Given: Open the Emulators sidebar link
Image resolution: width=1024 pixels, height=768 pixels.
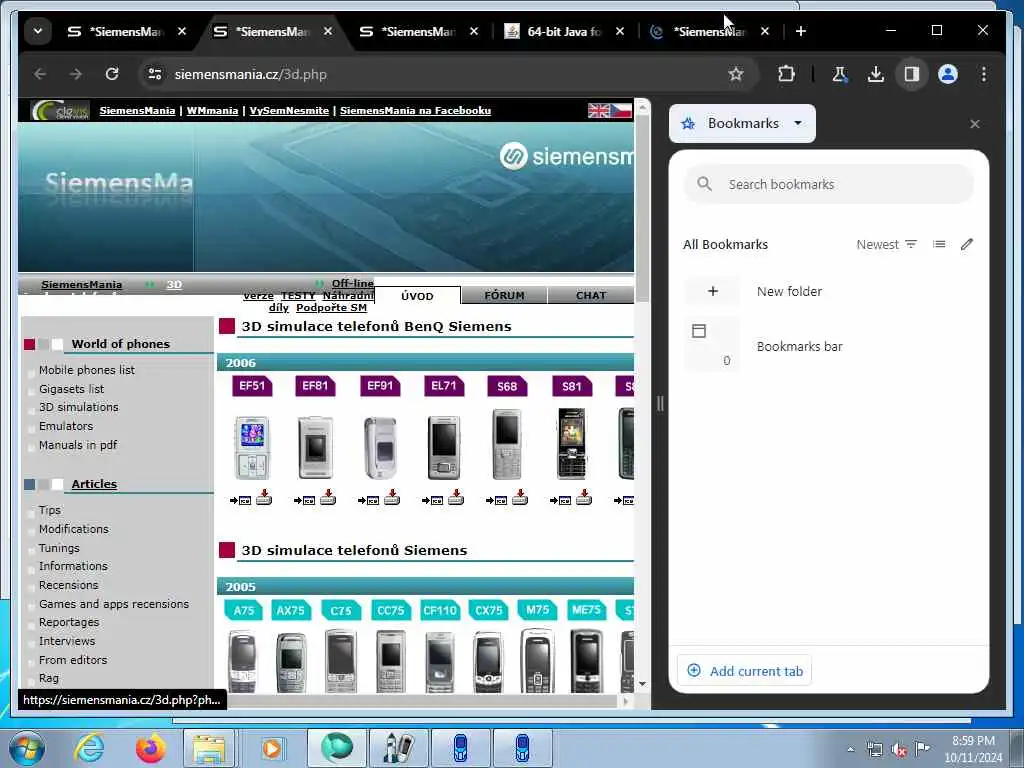Looking at the screenshot, I should tap(66, 426).
